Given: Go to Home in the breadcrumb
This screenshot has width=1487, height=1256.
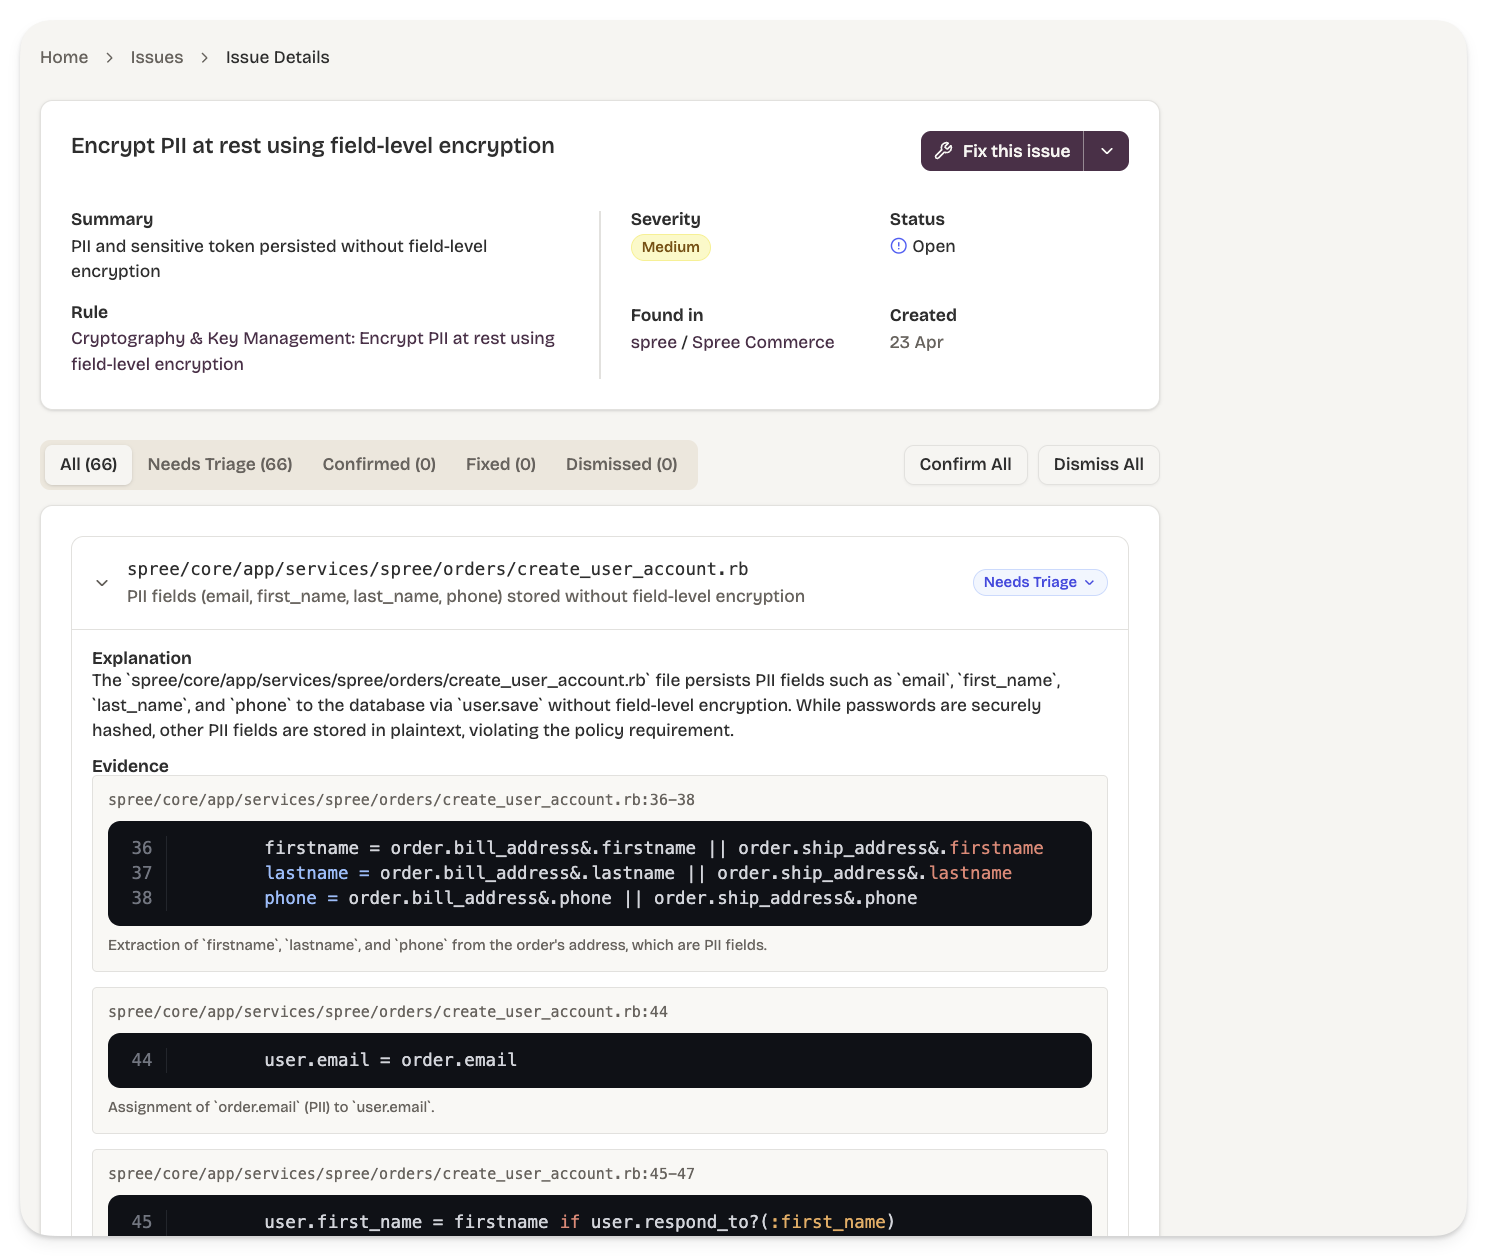Looking at the screenshot, I should [x=64, y=57].
